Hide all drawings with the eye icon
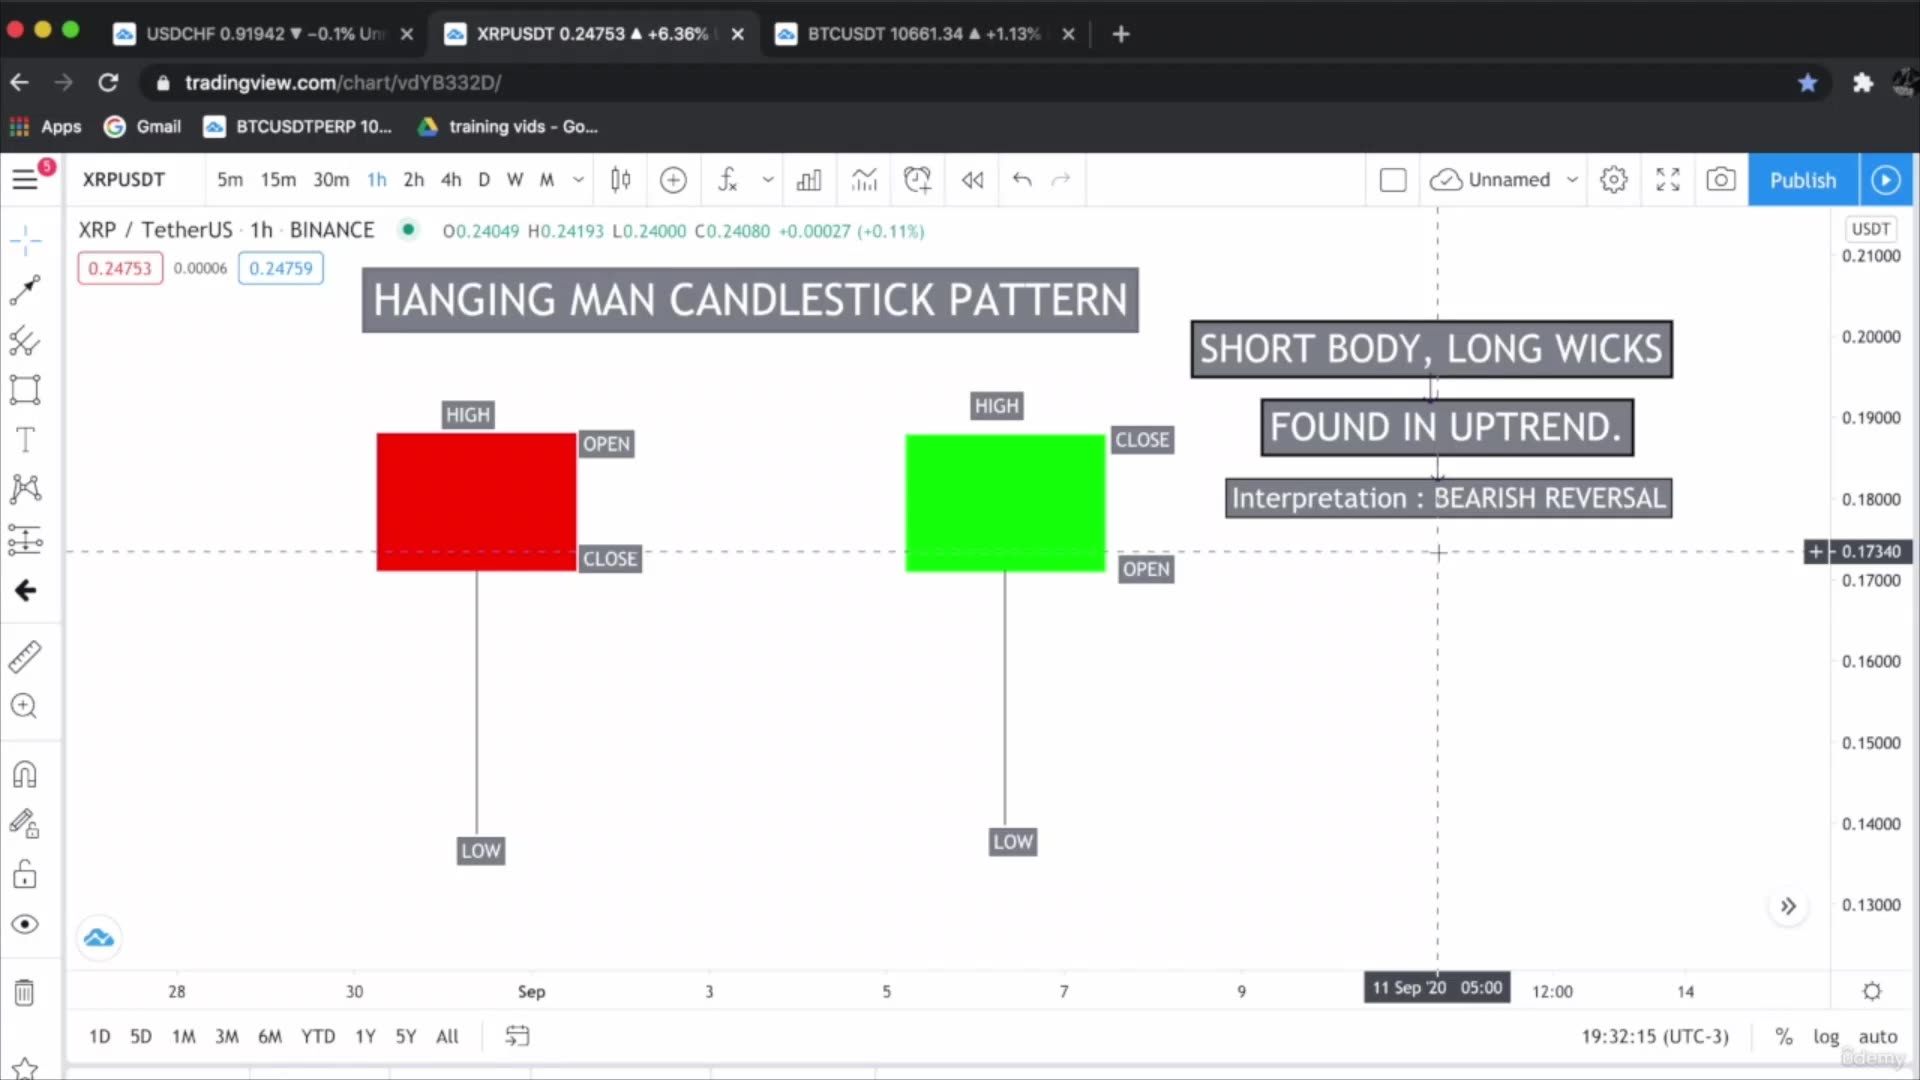The image size is (1920, 1080). (25, 924)
